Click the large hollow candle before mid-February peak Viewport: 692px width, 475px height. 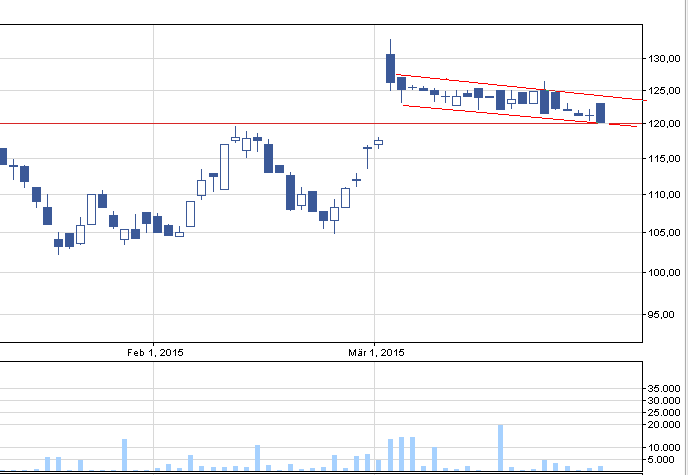pyautogui.click(x=225, y=166)
